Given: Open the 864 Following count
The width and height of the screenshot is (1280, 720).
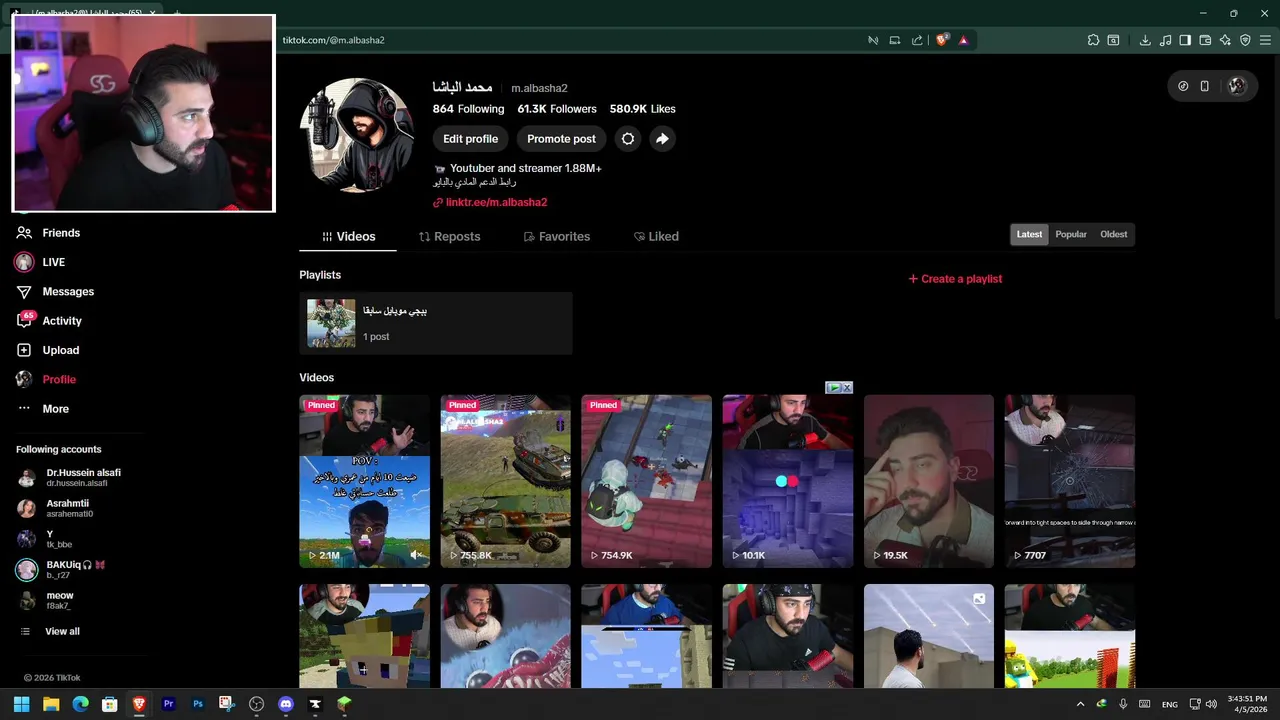Looking at the screenshot, I should click(x=468, y=109).
